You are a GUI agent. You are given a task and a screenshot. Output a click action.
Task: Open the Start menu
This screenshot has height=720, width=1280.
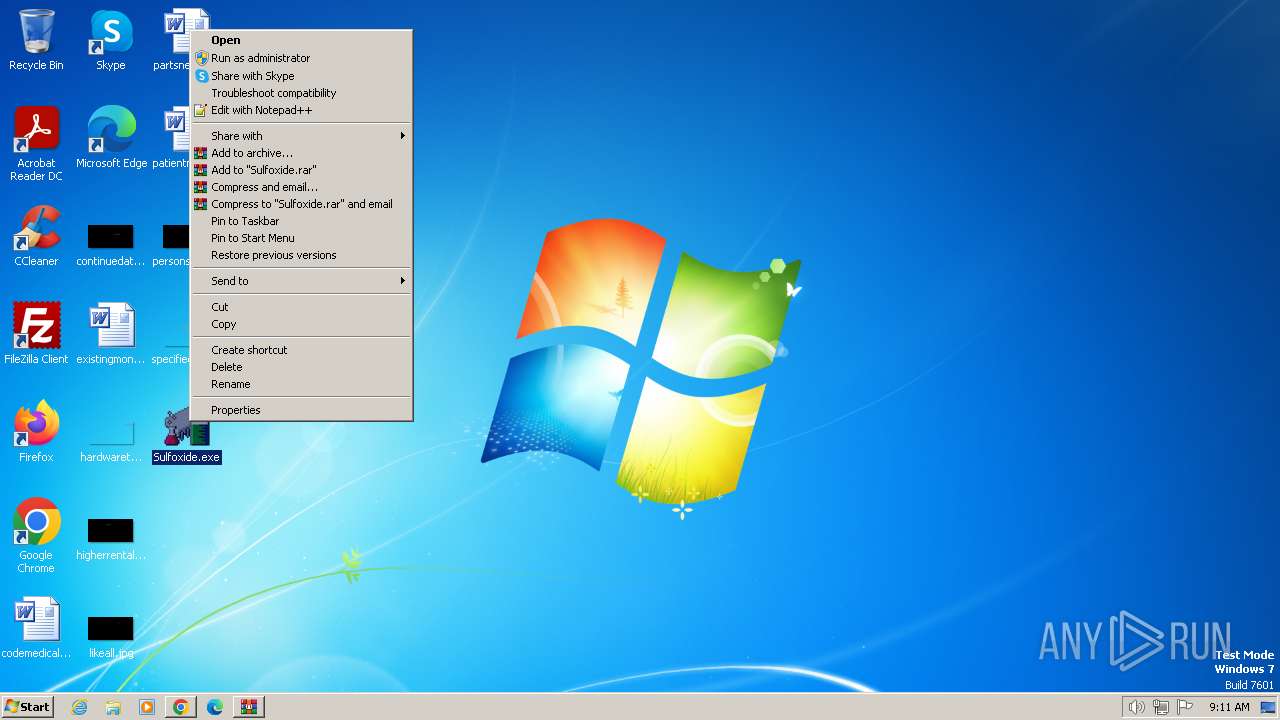coord(27,707)
